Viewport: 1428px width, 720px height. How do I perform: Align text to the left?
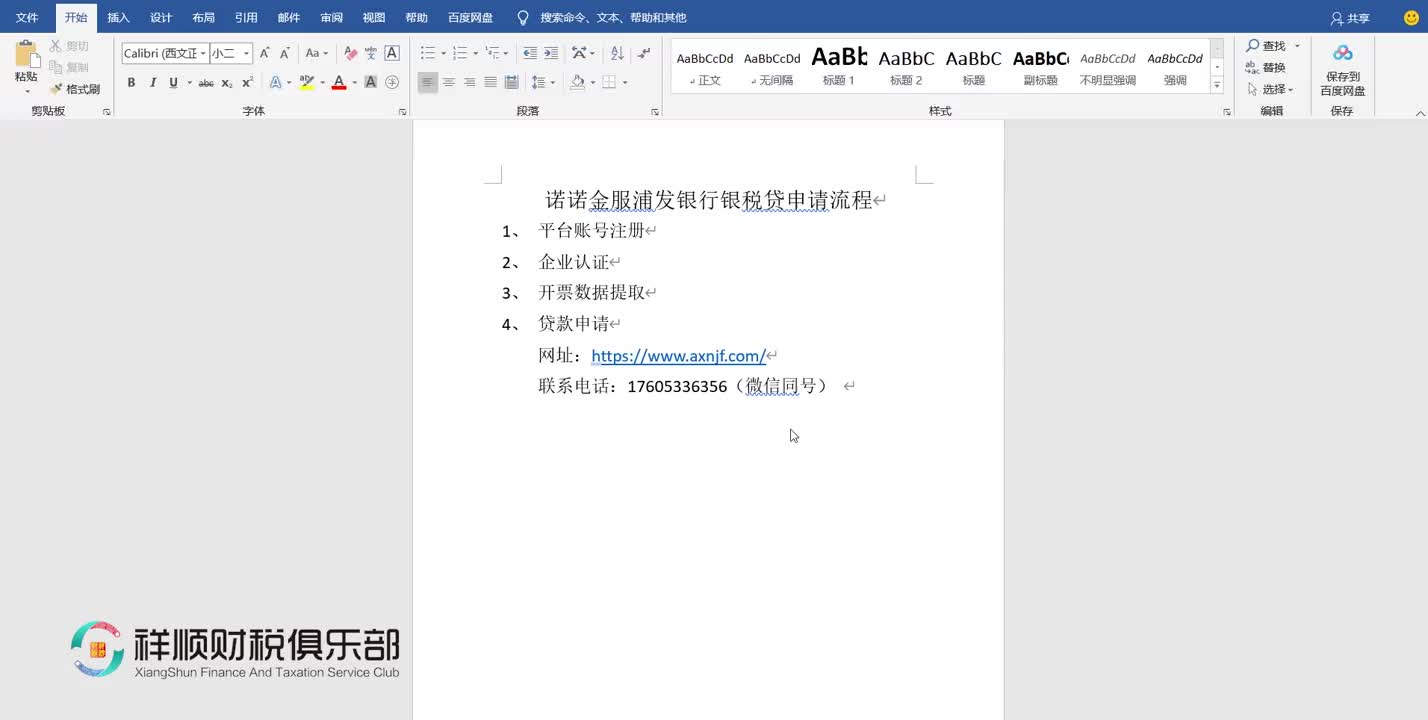tap(428, 83)
